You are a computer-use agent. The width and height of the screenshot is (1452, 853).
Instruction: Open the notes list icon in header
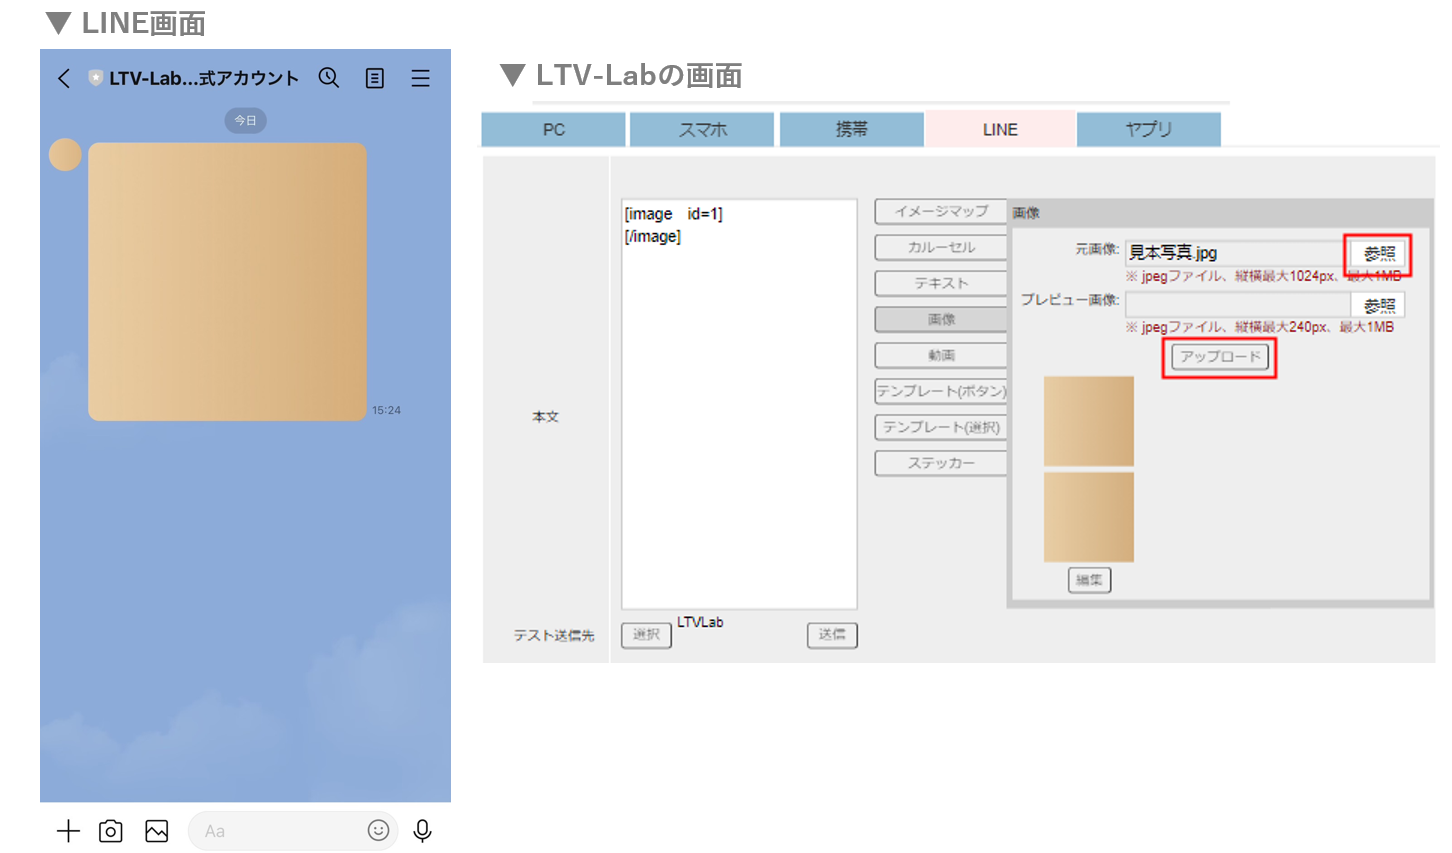pos(375,78)
